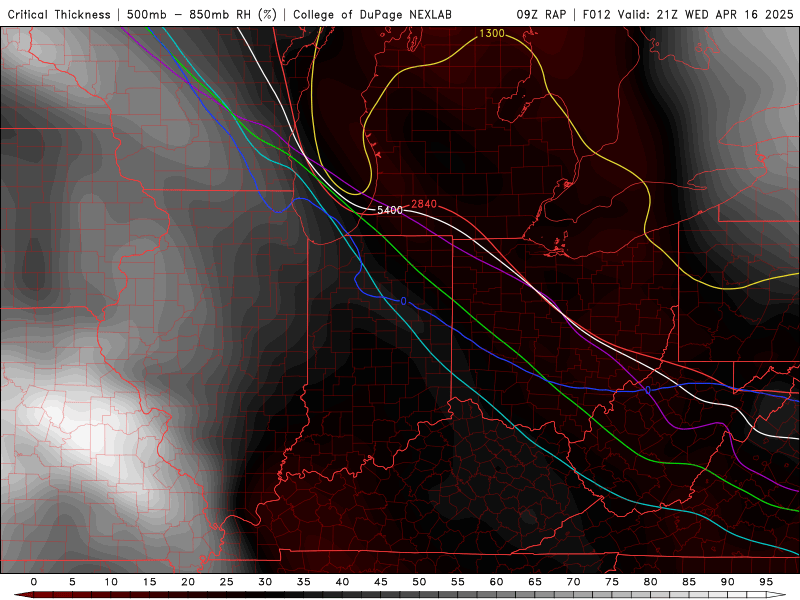Click the blue "0" contour label inside Indiana

pos(404,301)
